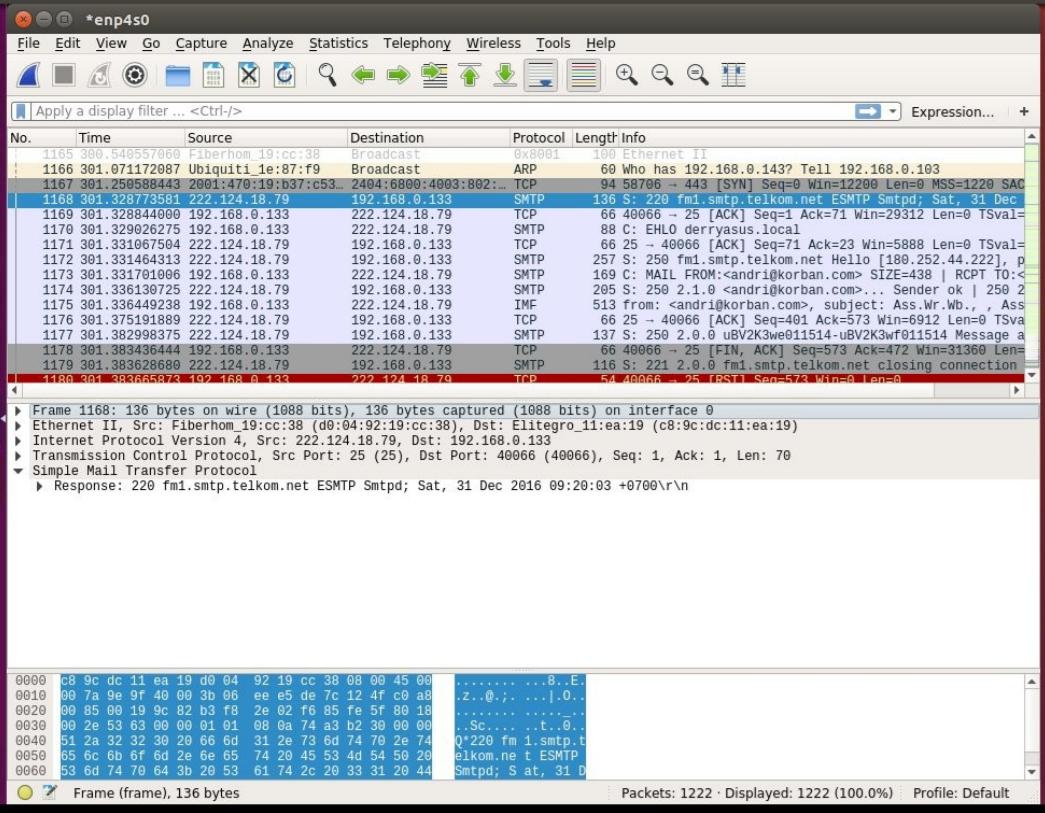This screenshot has width=1045, height=813.
Task: Start capturing packets with the shark fin icon
Action: 29,75
